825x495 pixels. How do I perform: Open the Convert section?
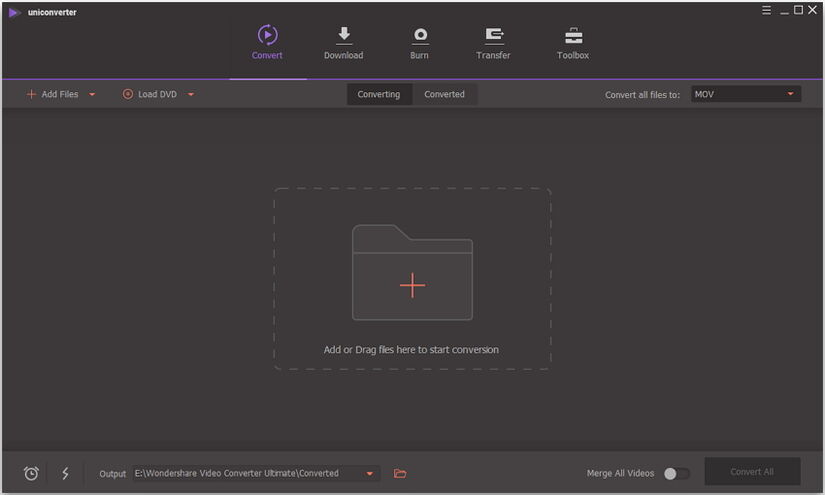[x=267, y=42]
